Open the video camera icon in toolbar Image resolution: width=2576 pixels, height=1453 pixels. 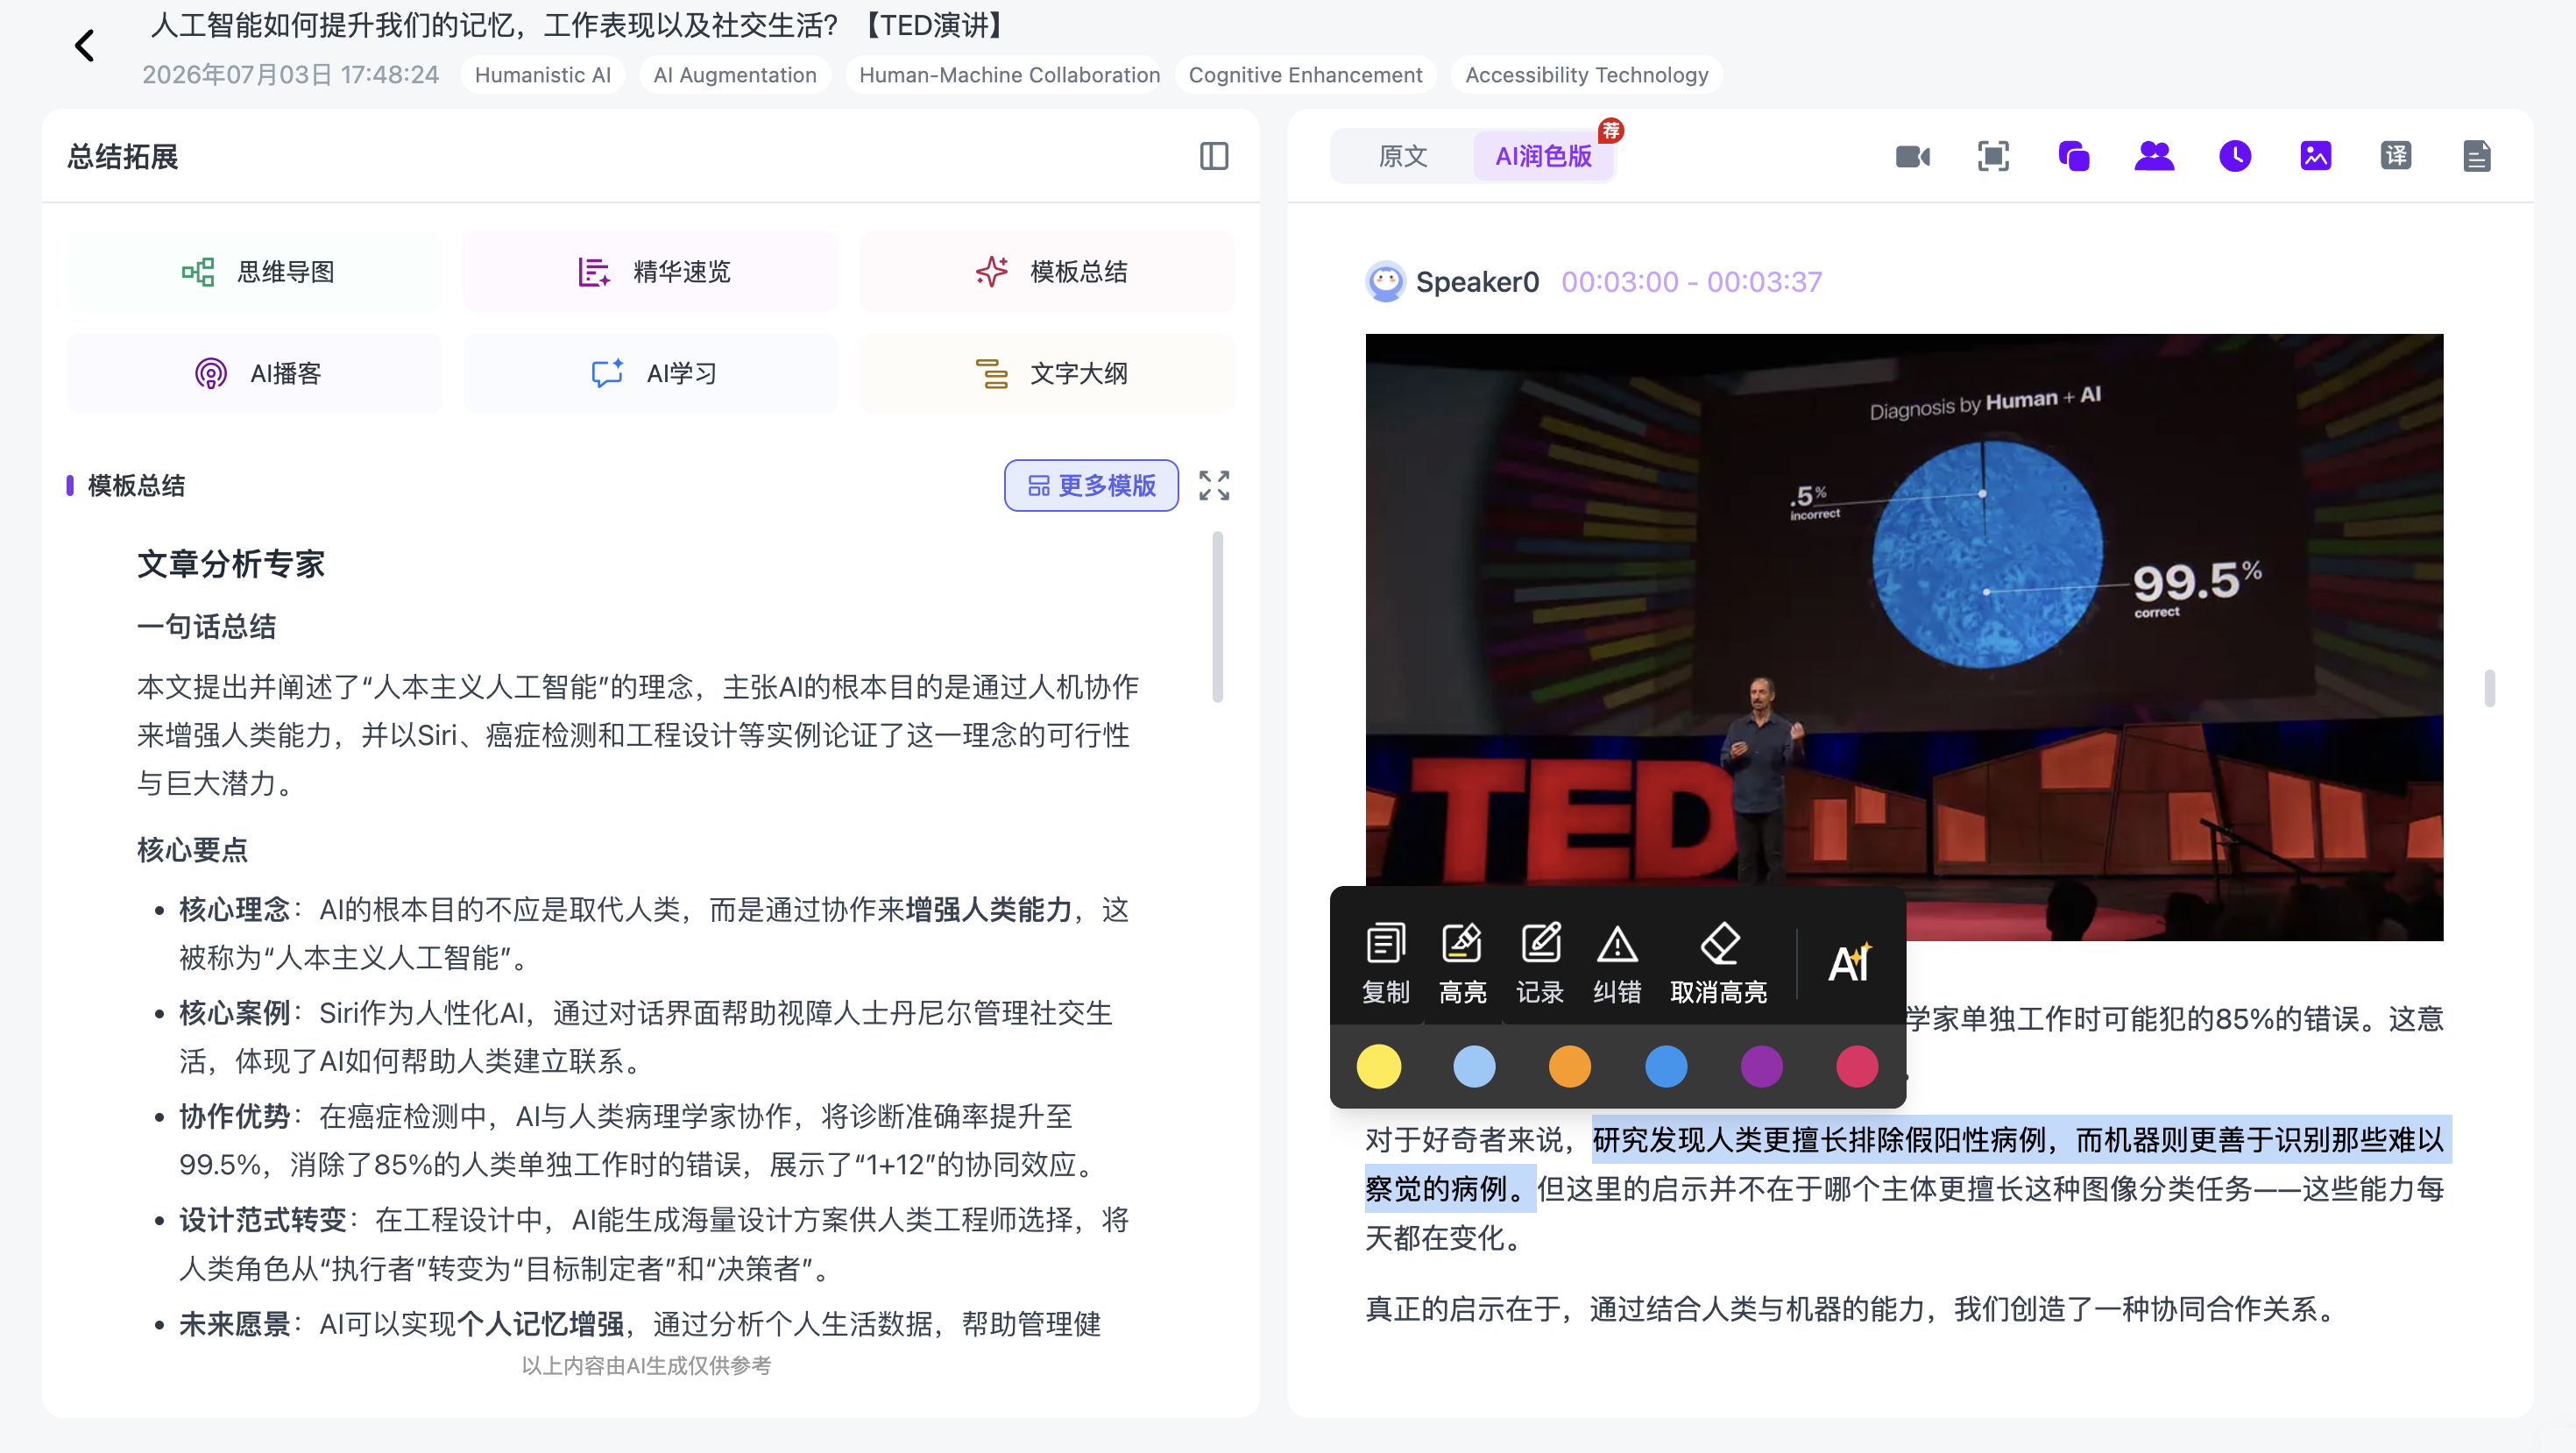(x=1912, y=156)
